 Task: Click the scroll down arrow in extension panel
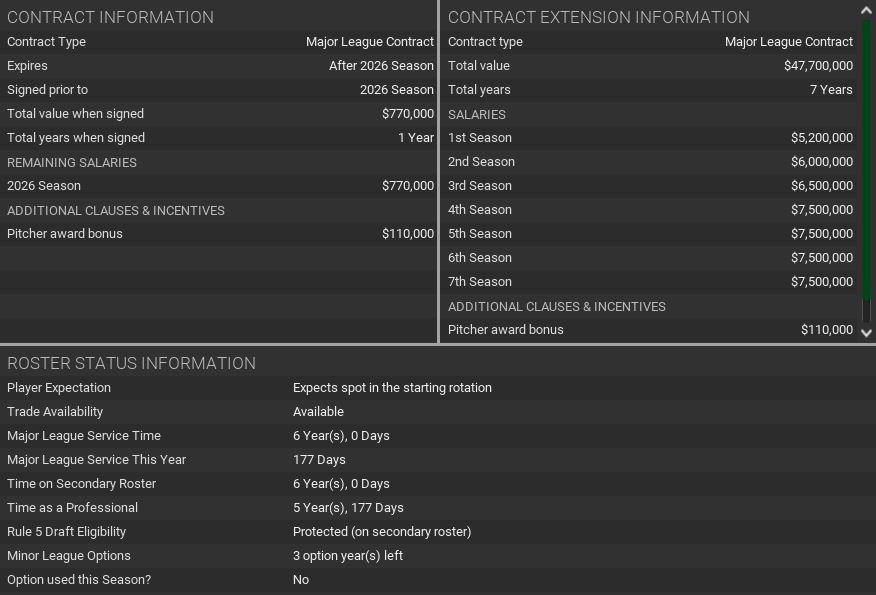(866, 333)
